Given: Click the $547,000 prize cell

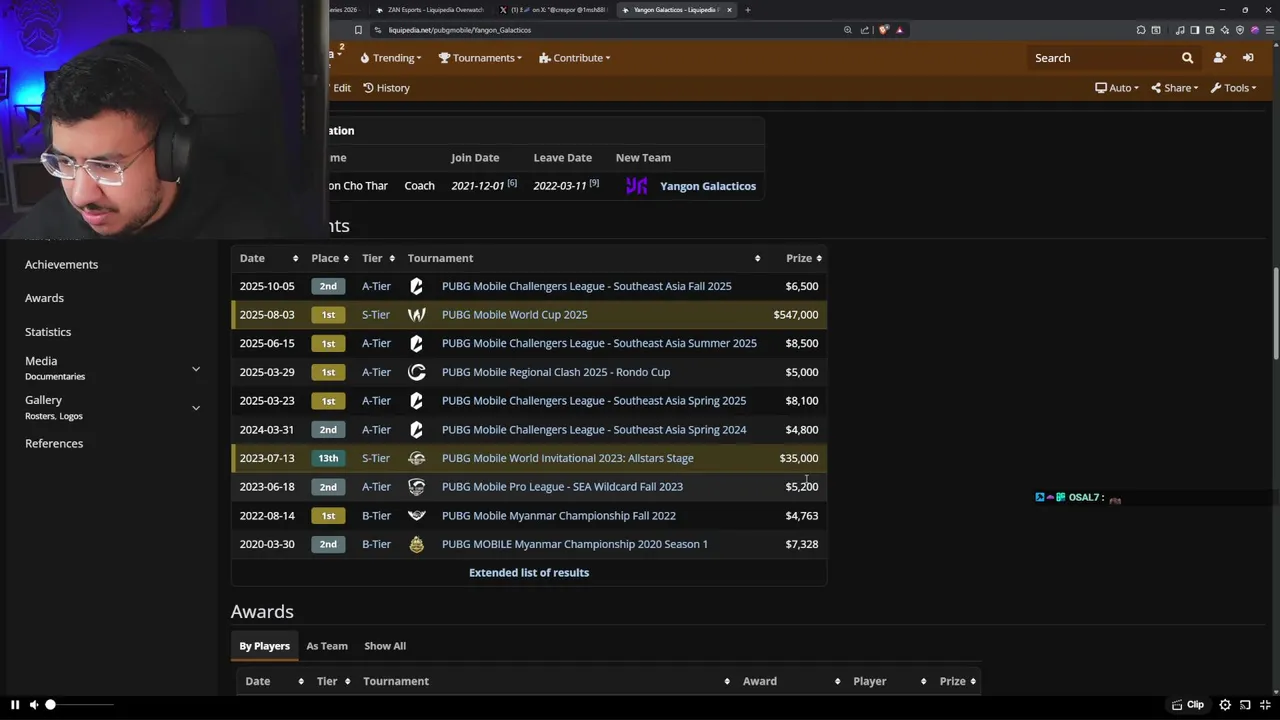Looking at the screenshot, I should tap(795, 315).
